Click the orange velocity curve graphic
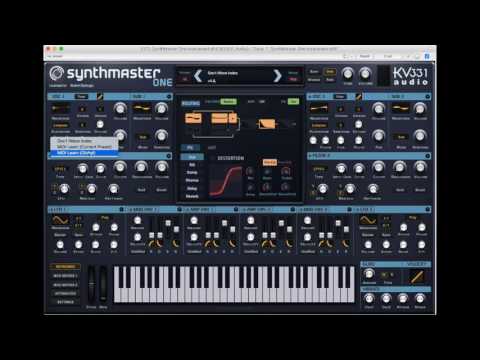 coord(416,277)
